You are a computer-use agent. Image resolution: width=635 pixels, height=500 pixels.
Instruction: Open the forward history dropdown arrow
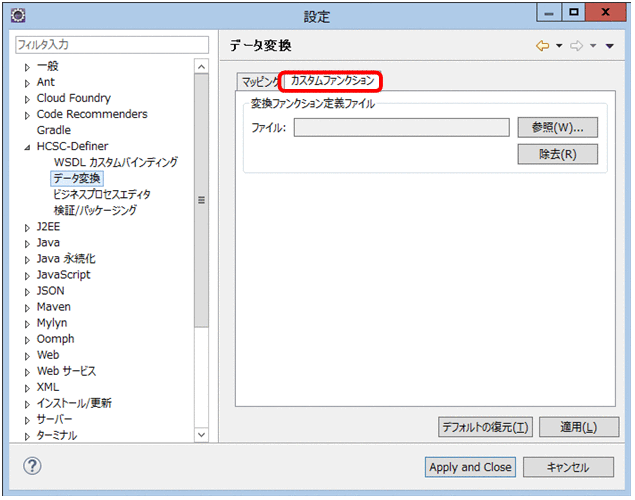(x=593, y=46)
